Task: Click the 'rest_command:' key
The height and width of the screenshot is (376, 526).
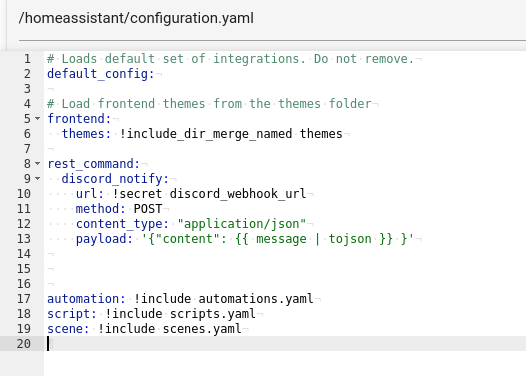Action: click(x=93, y=164)
